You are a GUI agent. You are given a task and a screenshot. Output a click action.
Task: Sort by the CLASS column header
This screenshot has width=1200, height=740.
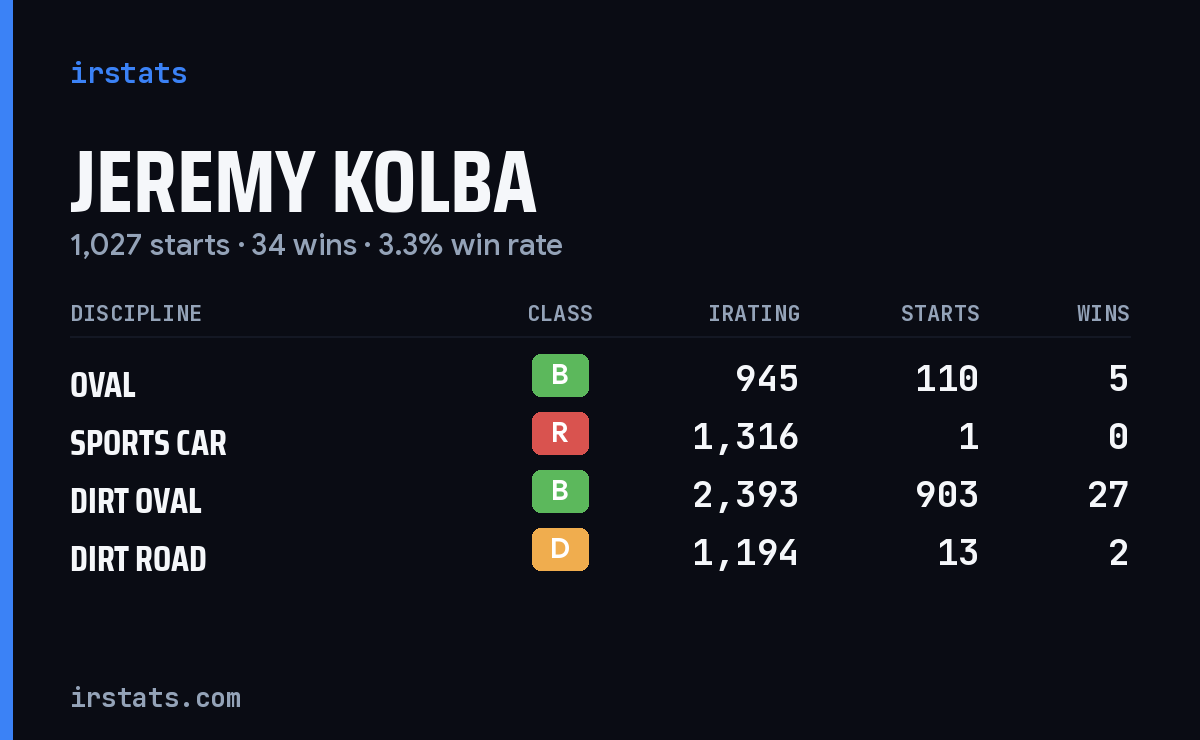pyautogui.click(x=560, y=314)
